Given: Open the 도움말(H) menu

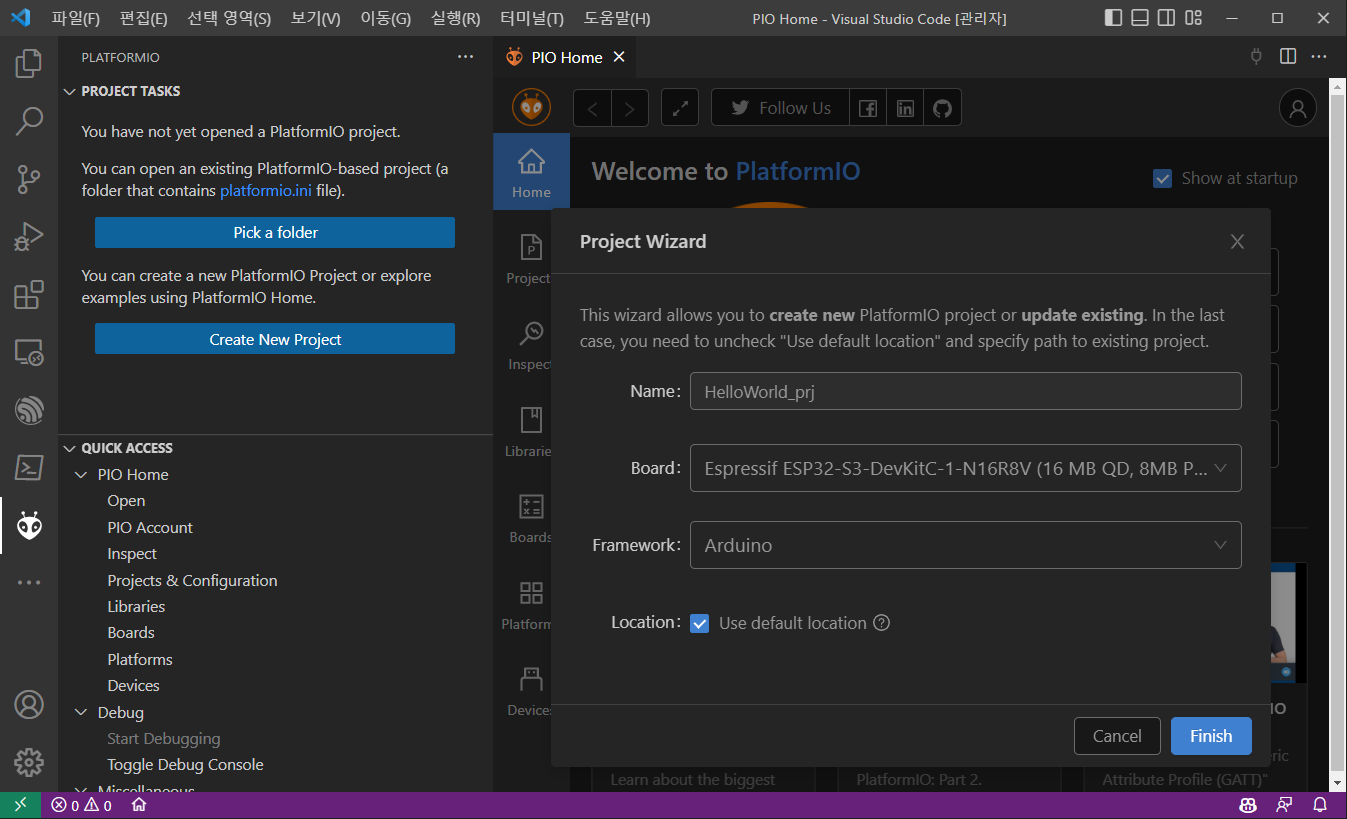Looking at the screenshot, I should 617,18.
